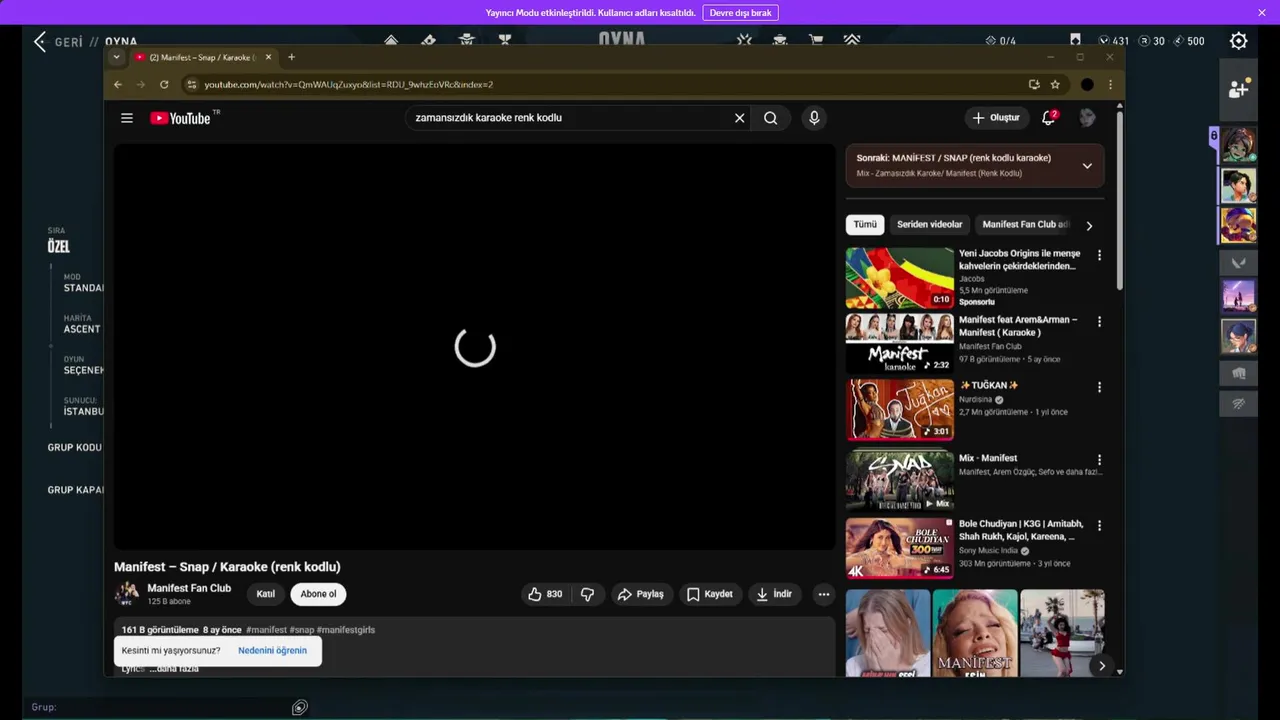
Task: Open YouTube notifications bell
Action: pyautogui.click(x=1048, y=117)
